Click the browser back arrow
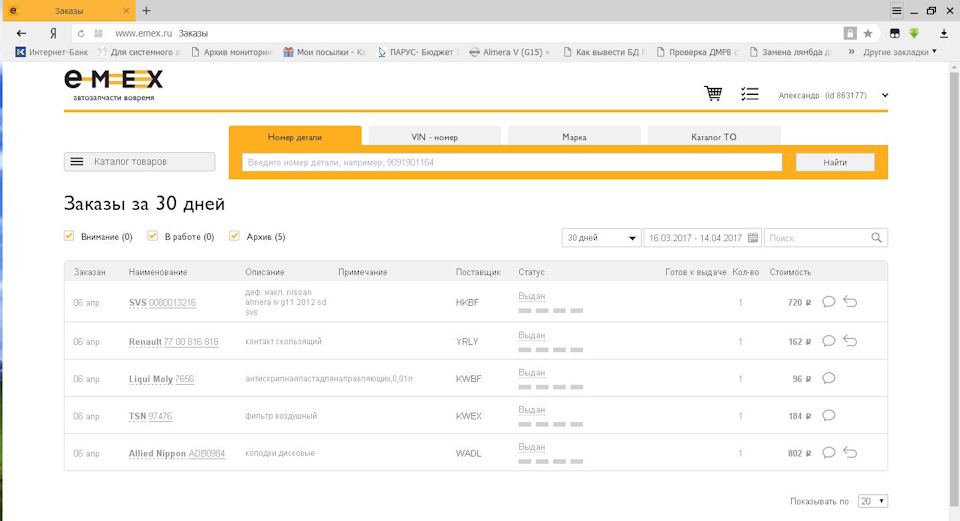960x521 pixels. [21, 34]
